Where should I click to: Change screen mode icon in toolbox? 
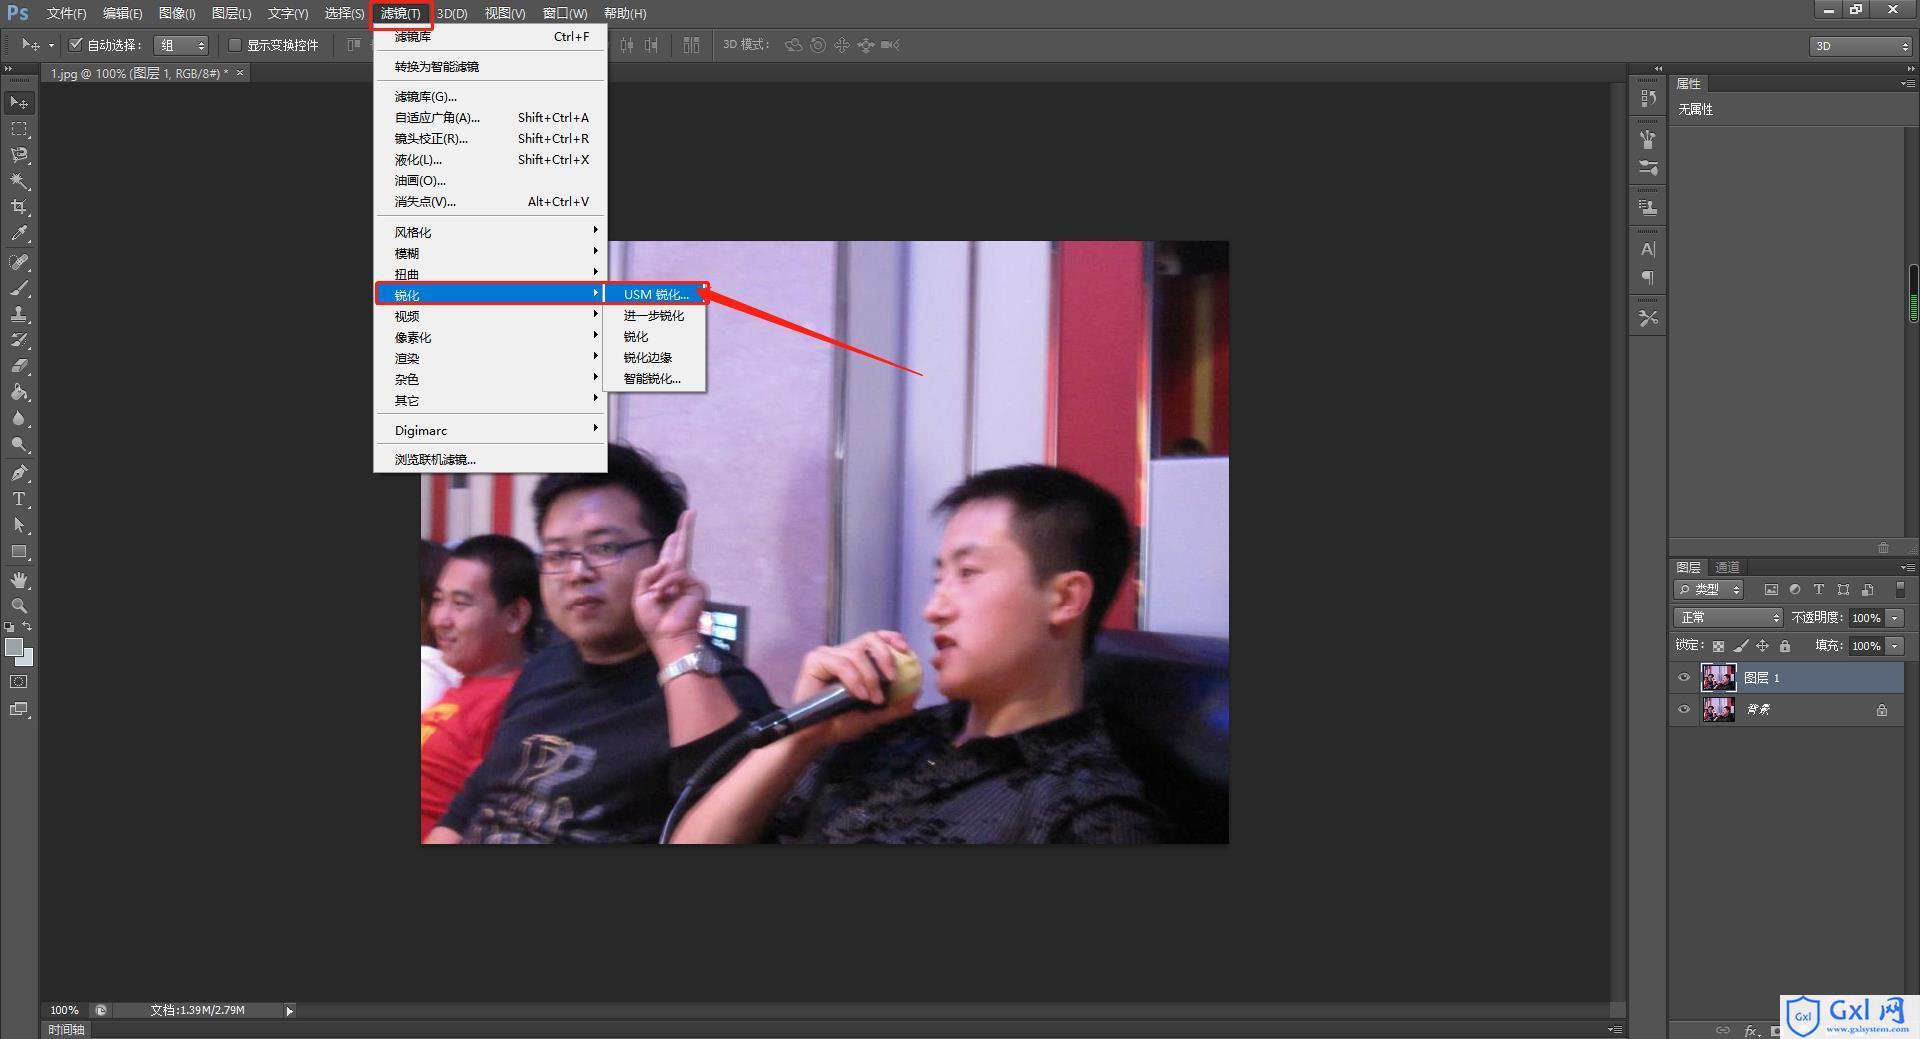(19, 709)
